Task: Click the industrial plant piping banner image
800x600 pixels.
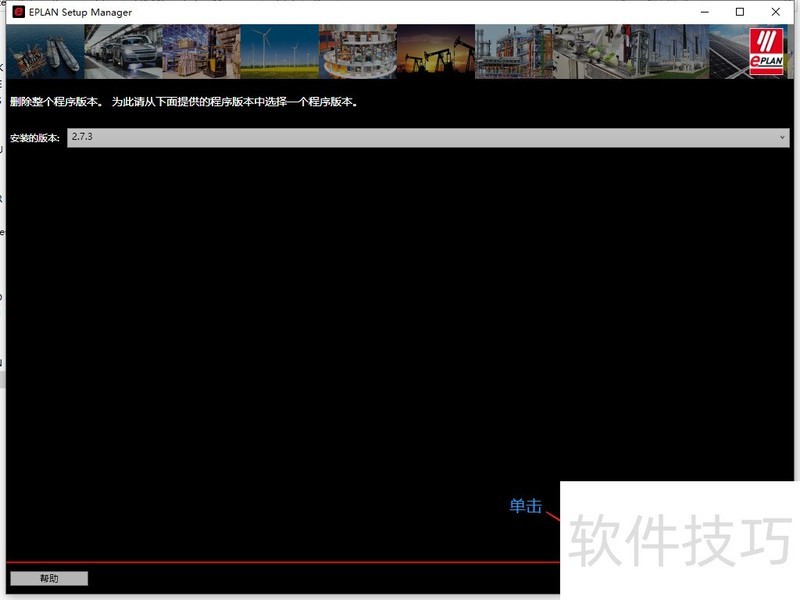Action: [513, 52]
